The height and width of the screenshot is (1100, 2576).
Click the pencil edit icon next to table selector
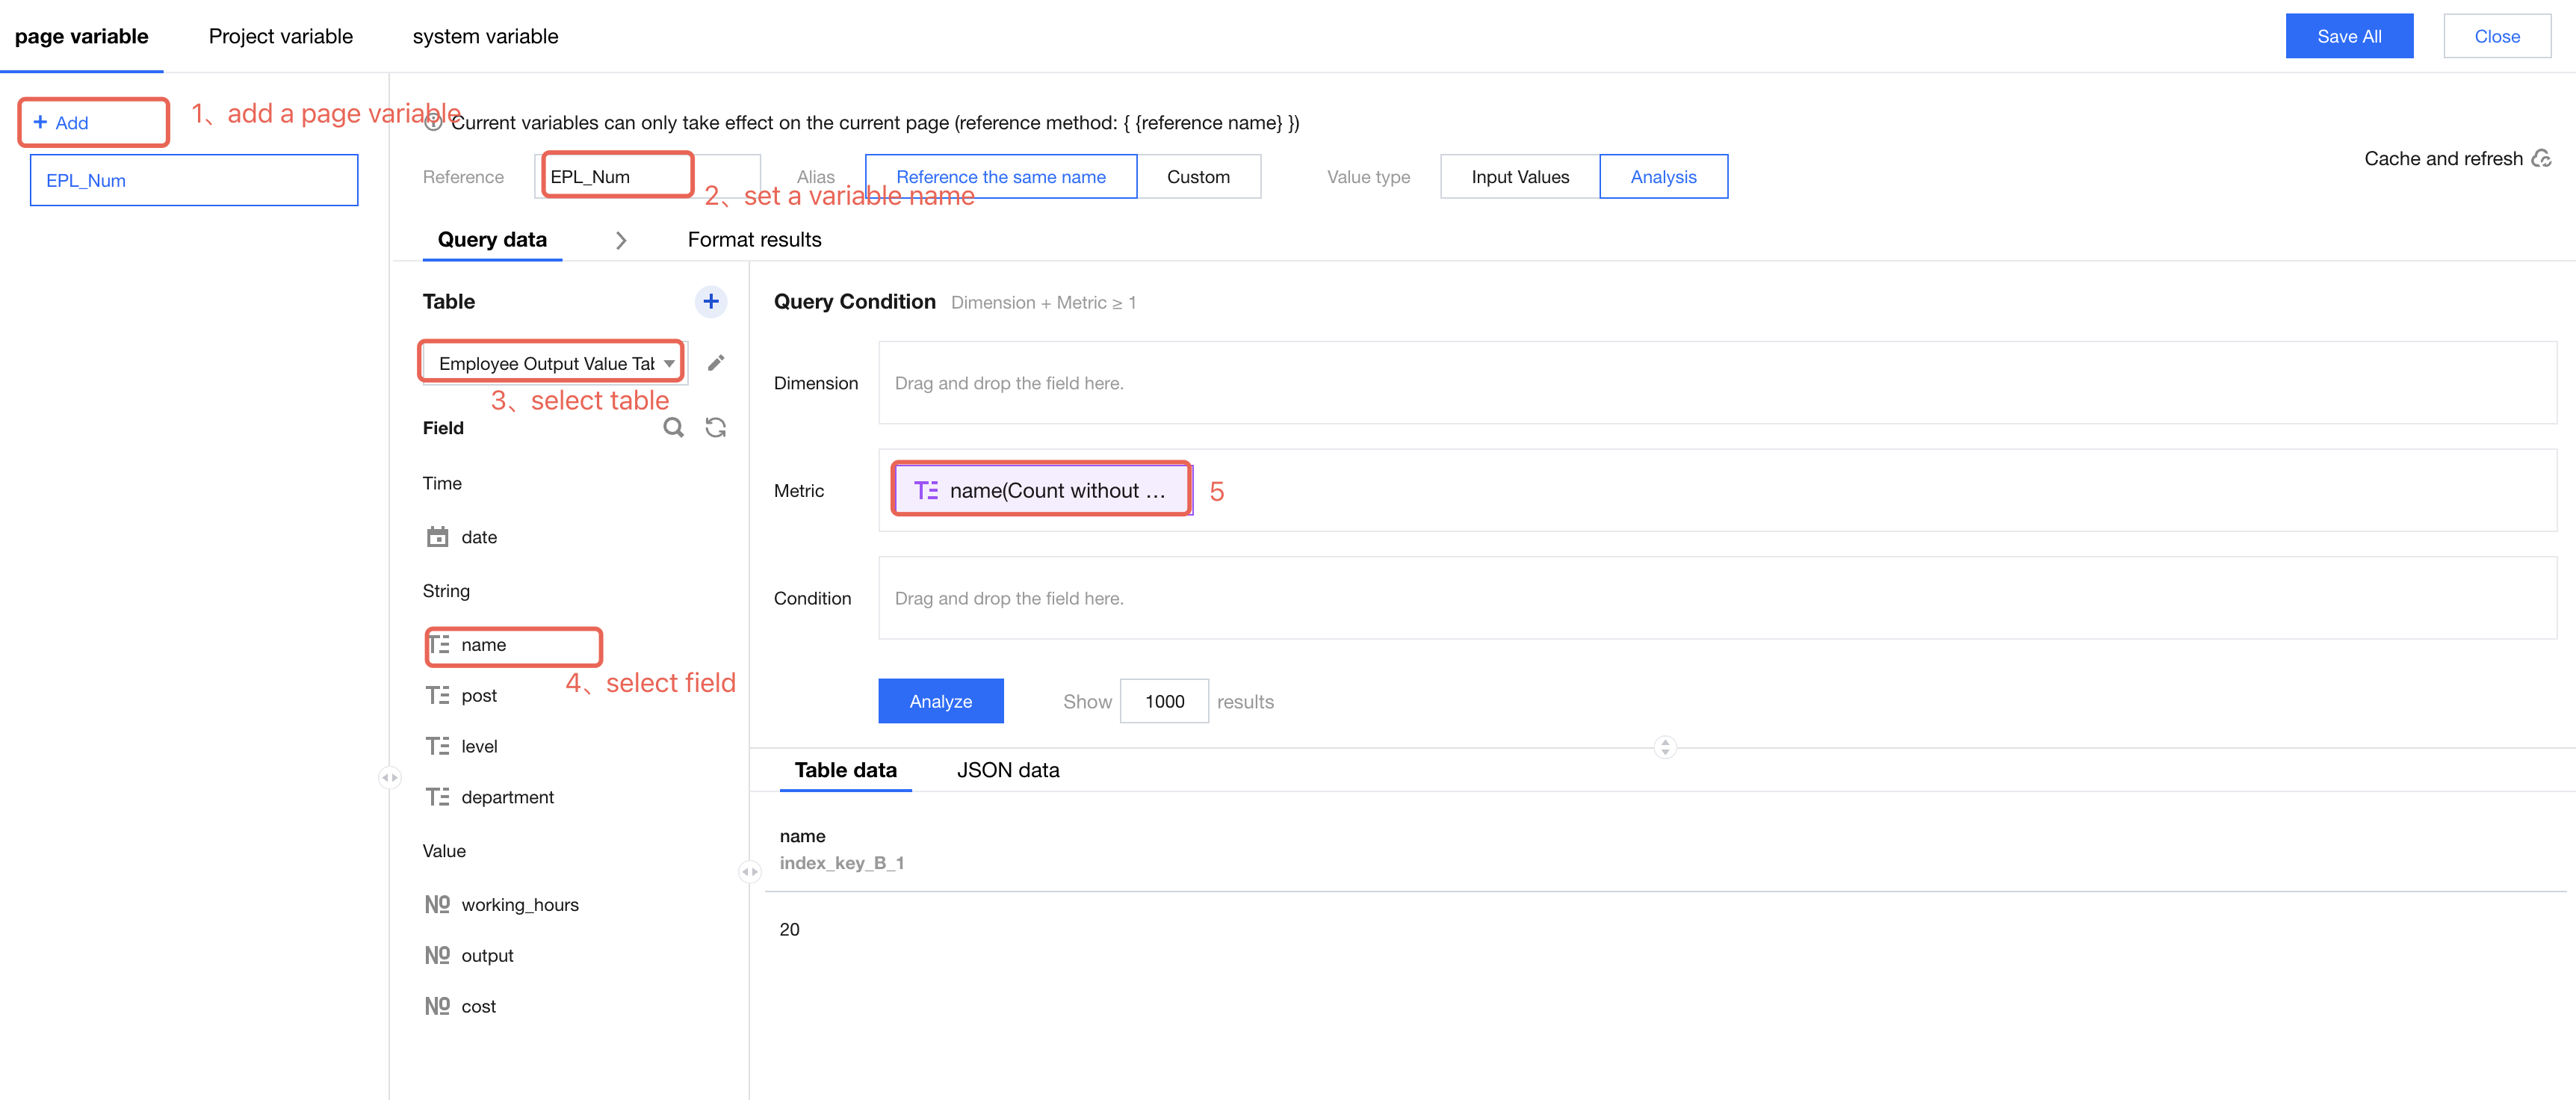[x=716, y=363]
